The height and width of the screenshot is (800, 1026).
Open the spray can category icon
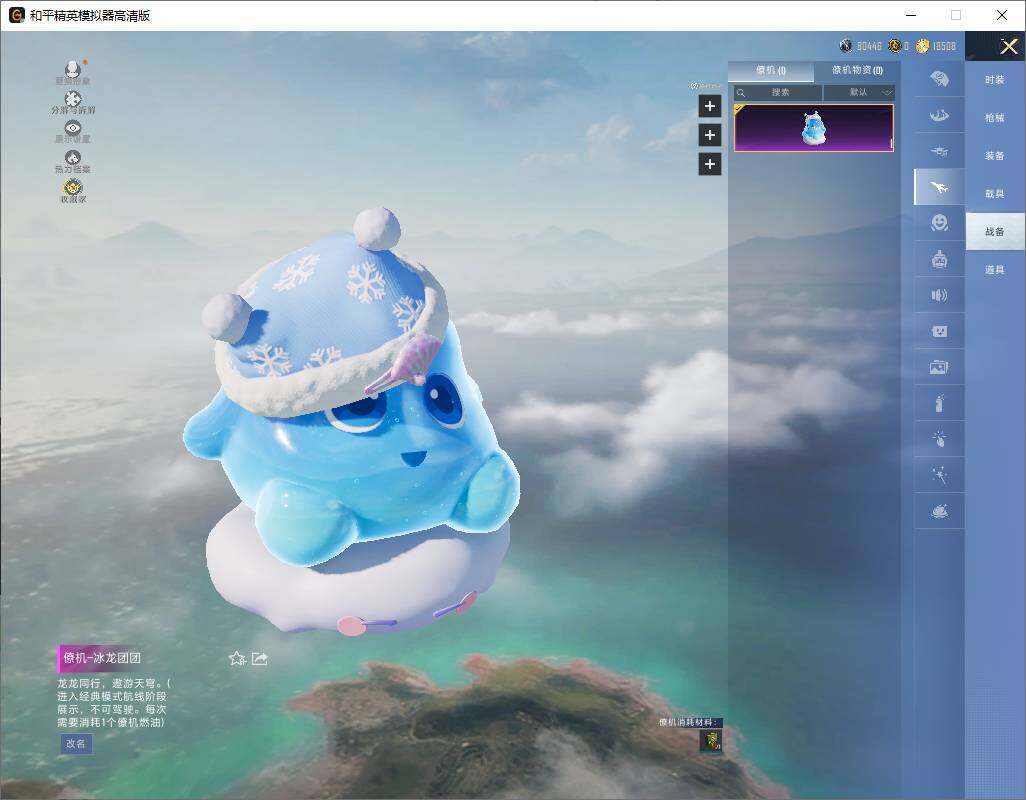point(939,404)
